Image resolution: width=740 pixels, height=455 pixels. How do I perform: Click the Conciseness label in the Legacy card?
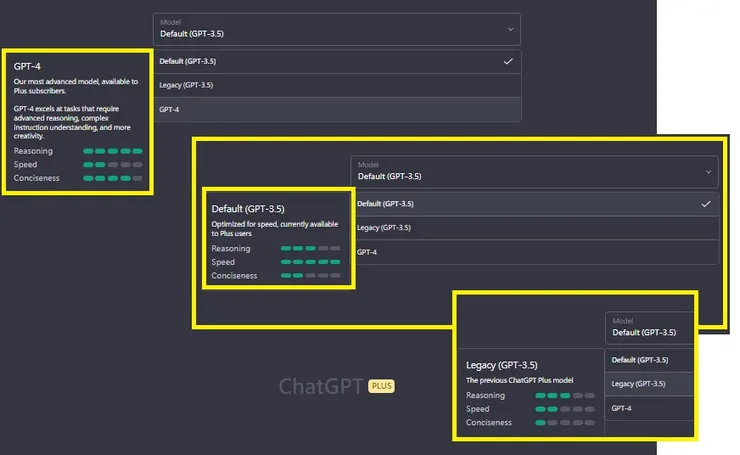tap(488, 422)
